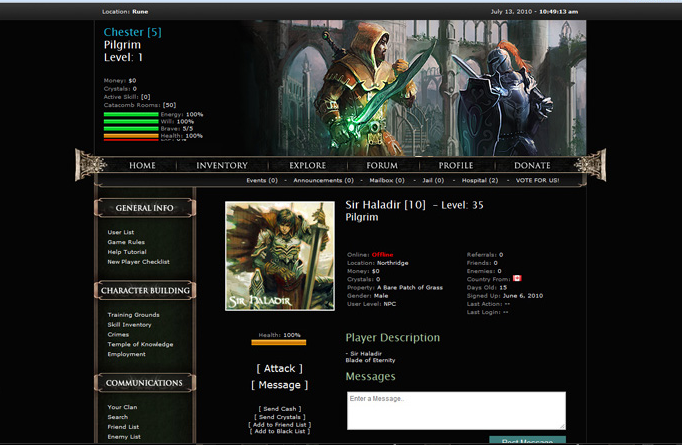Check Events (0) notifications

click(x=262, y=180)
